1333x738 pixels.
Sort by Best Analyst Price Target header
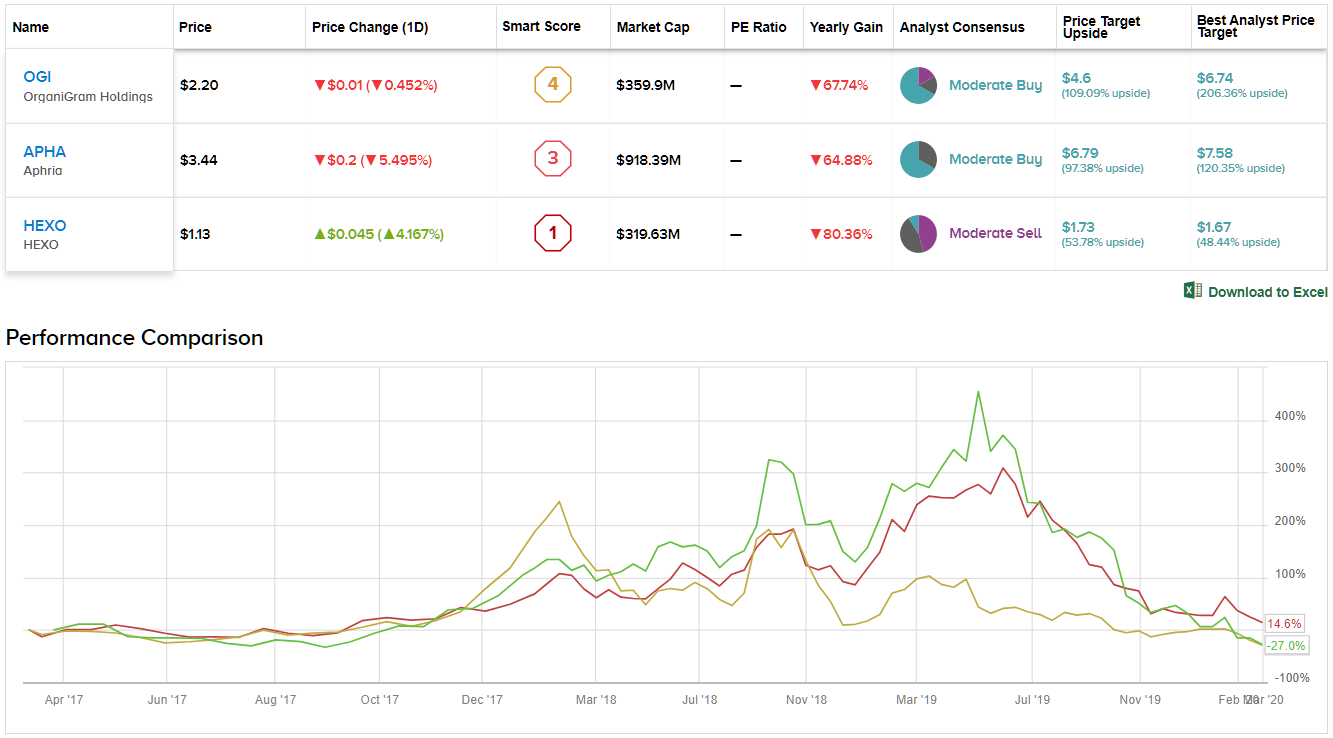(1256, 27)
